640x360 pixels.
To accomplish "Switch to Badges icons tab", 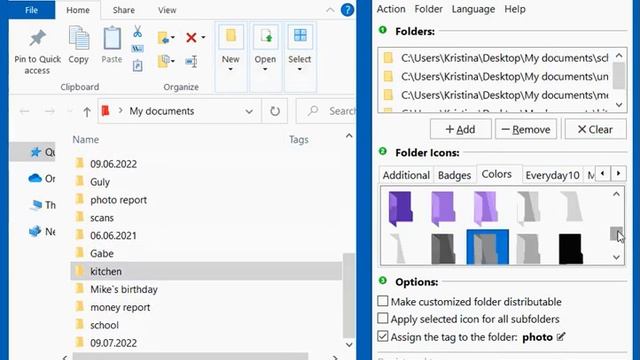I will coord(454,175).
